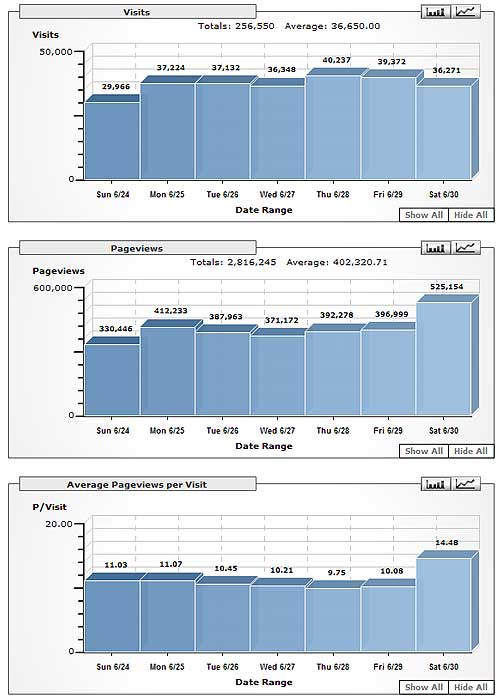Click the Thu 6/28 label under P/Visit chart
The image size is (500, 698).
coord(333,666)
